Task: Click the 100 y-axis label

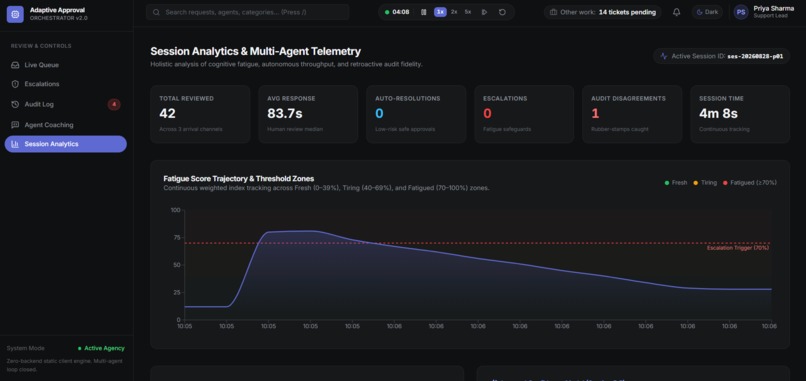Action: pyautogui.click(x=176, y=210)
